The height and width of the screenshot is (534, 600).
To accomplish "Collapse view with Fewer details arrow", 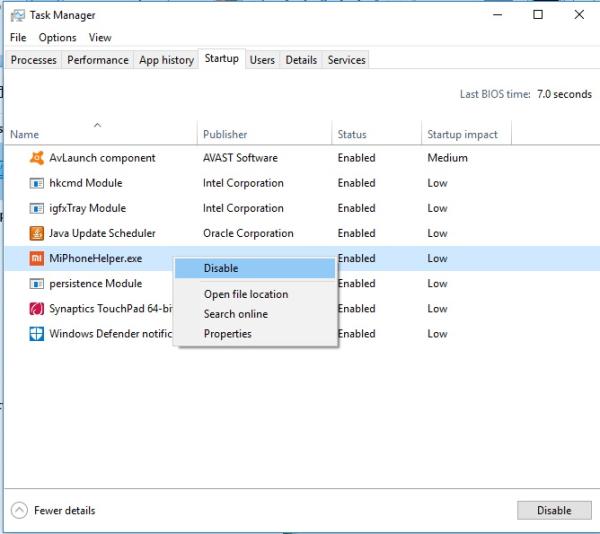I will 20,510.
